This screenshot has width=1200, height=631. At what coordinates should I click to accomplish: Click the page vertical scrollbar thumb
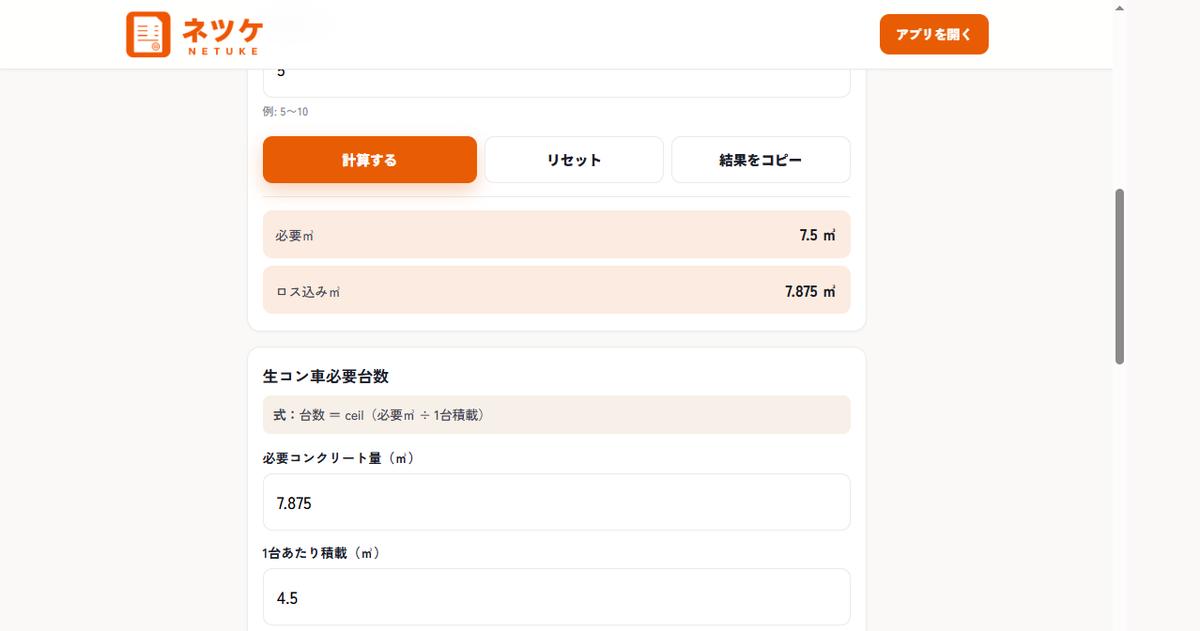pos(1120,276)
